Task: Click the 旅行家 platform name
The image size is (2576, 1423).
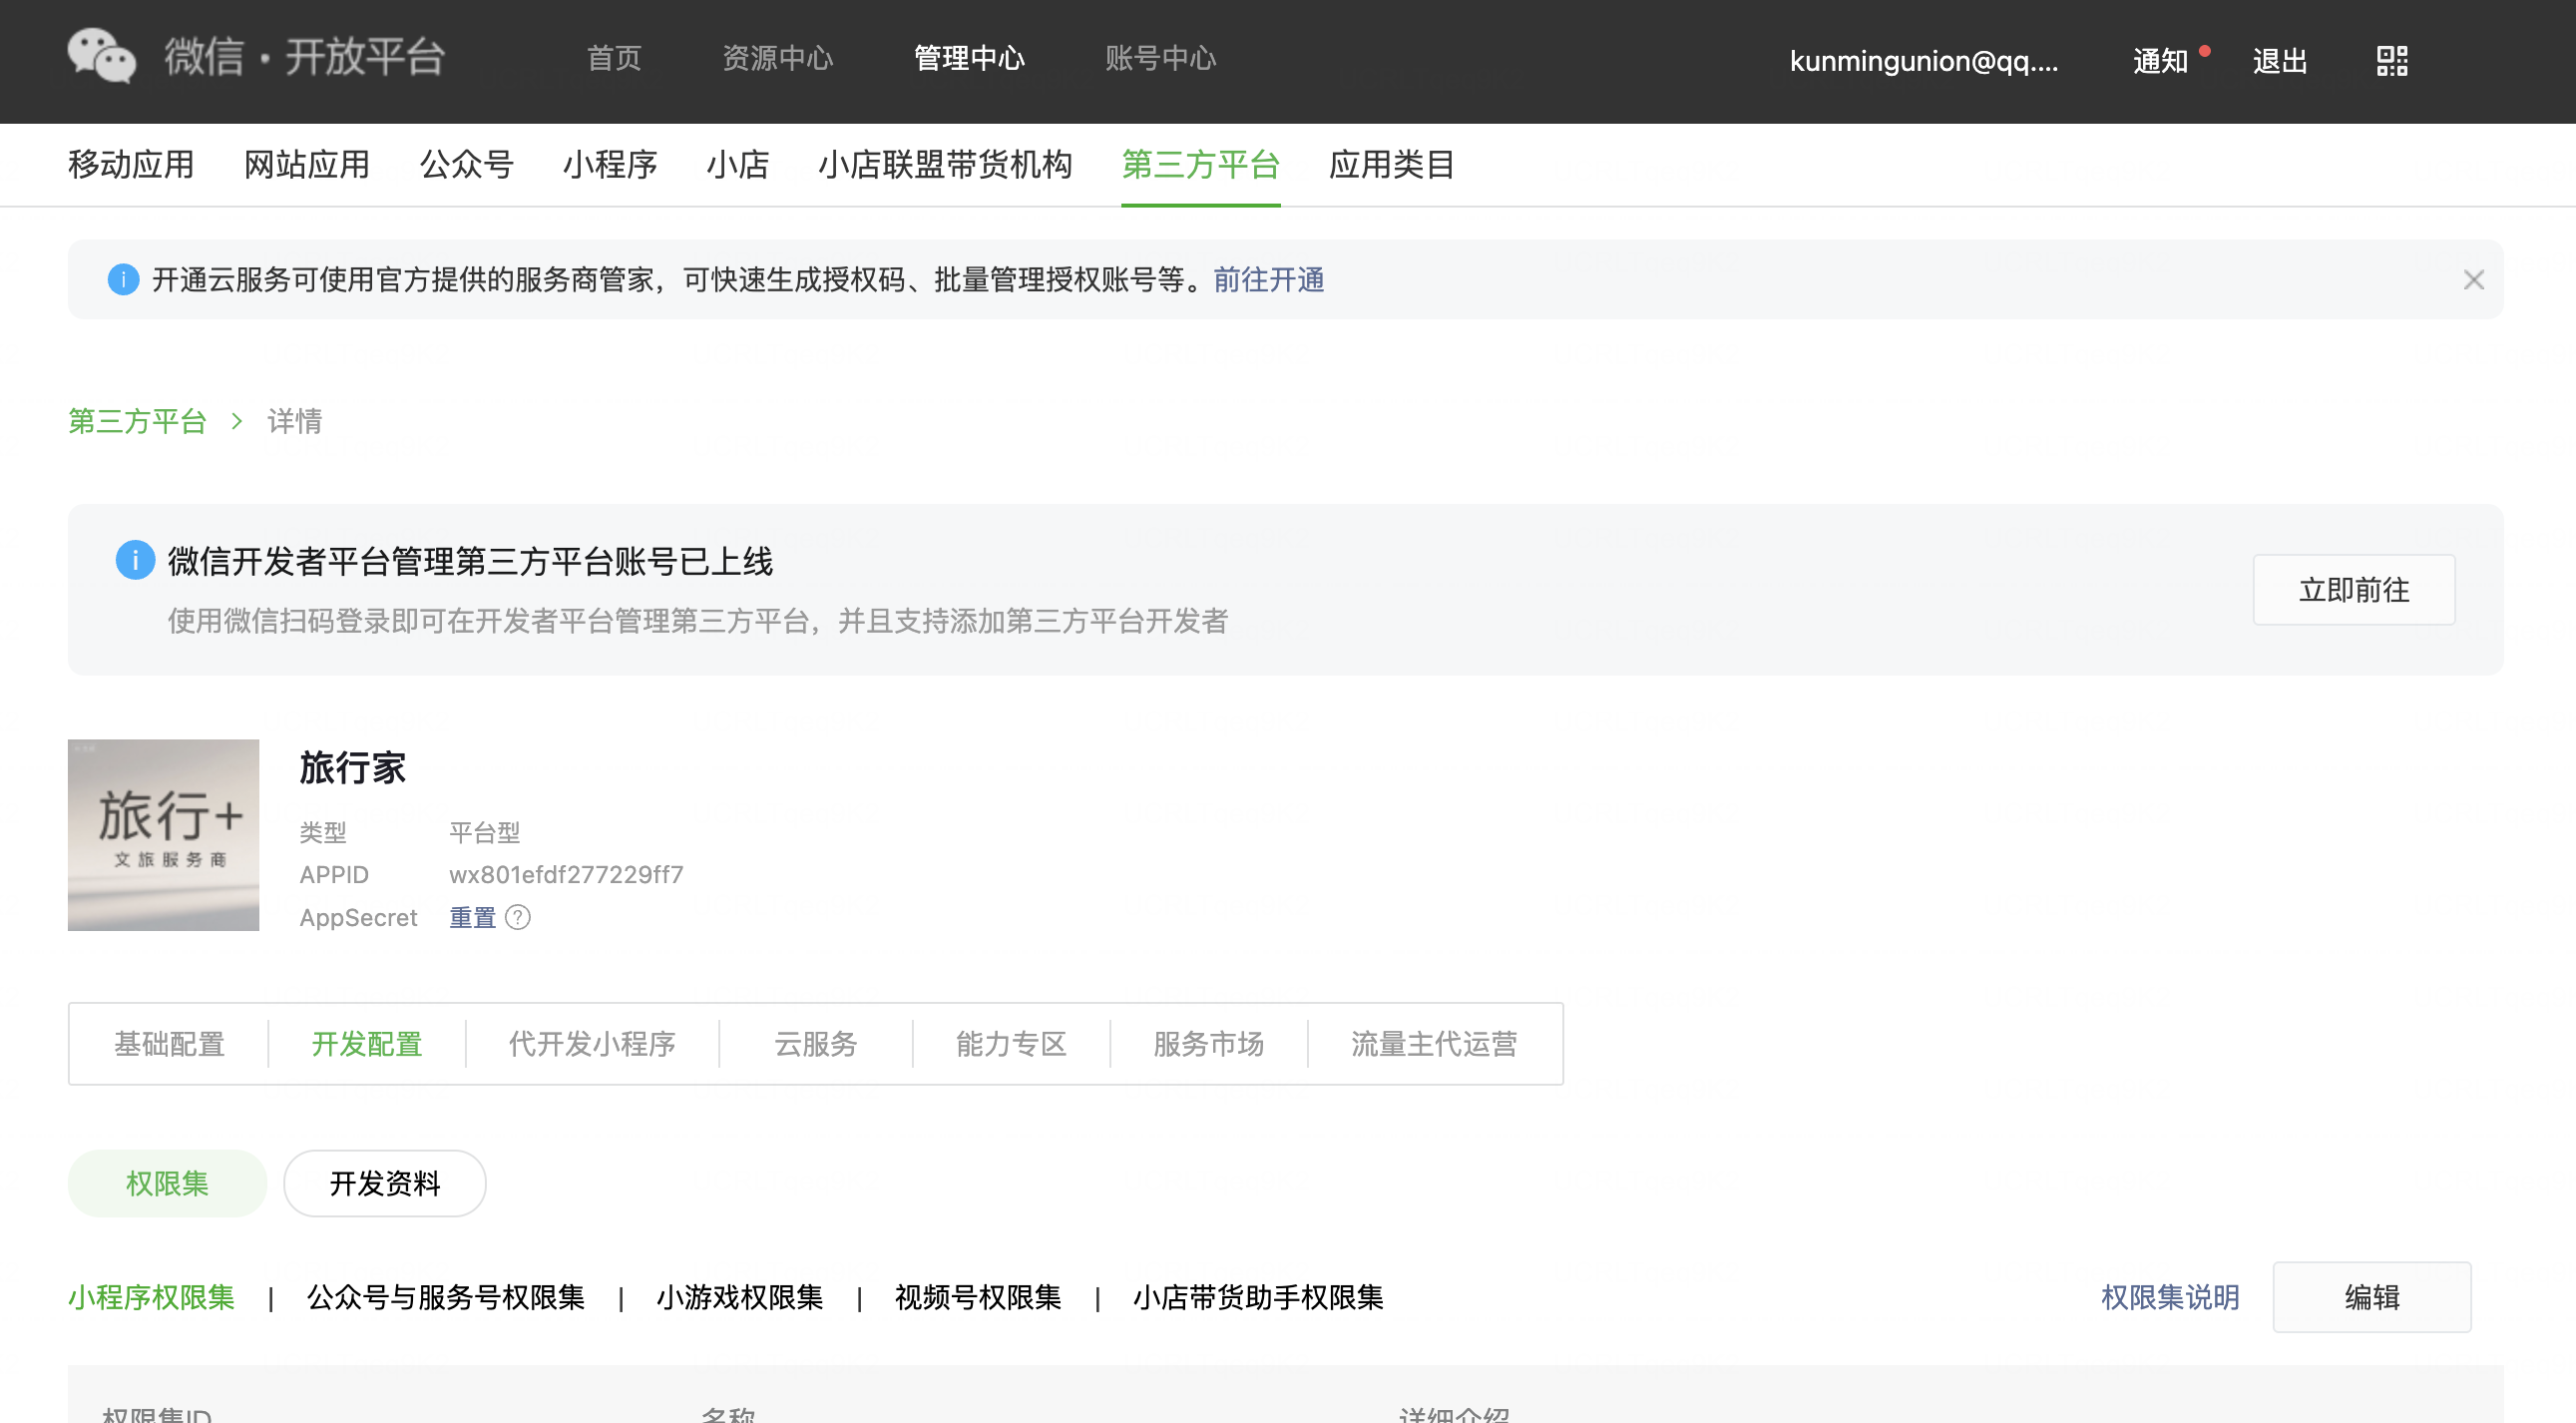Action: point(353,767)
